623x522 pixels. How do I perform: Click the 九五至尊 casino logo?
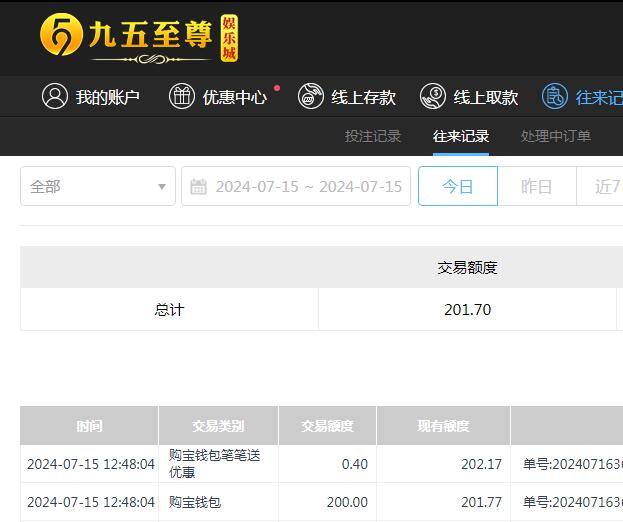point(139,39)
